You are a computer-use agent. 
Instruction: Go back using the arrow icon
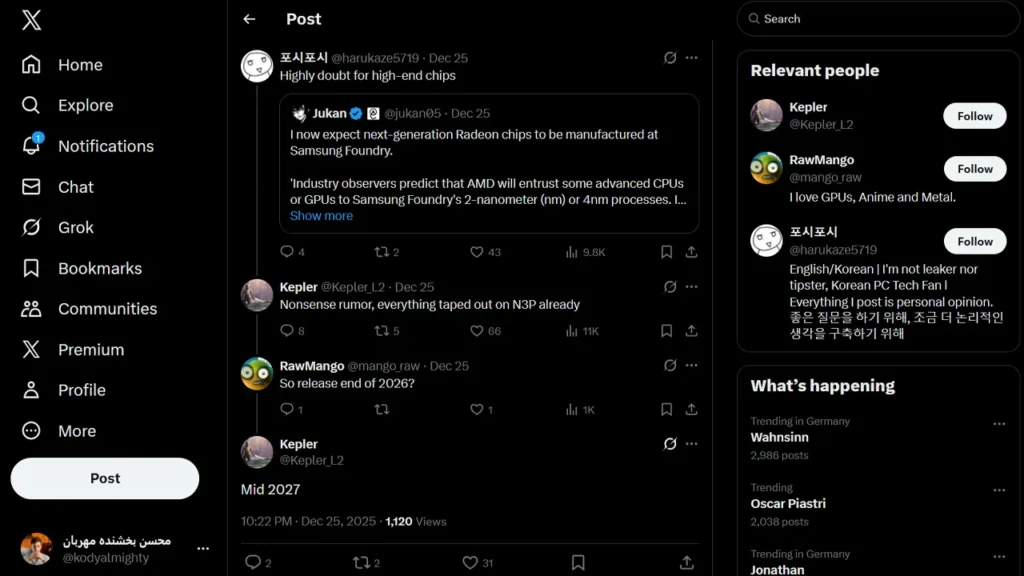pyautogui.click(x=249, y=19)
